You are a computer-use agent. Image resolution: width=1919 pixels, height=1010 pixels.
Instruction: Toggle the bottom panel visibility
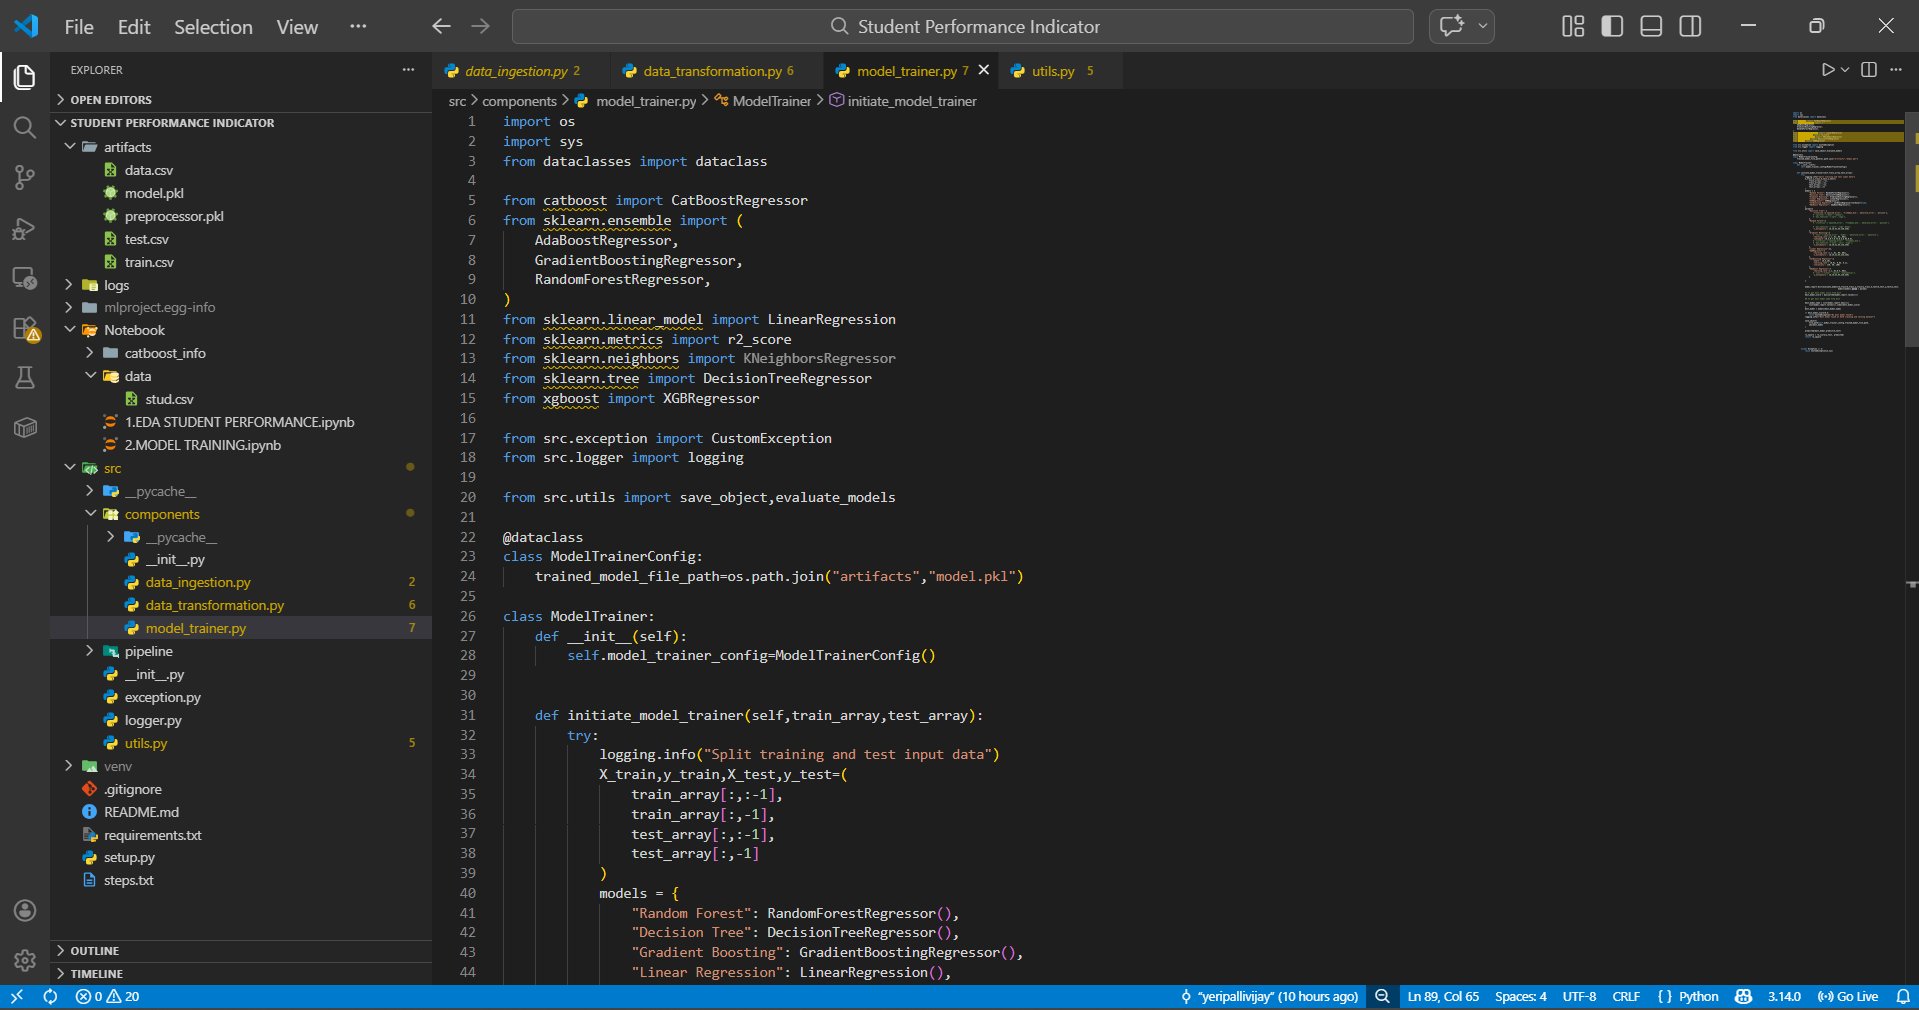click(x=1651, y=27)
